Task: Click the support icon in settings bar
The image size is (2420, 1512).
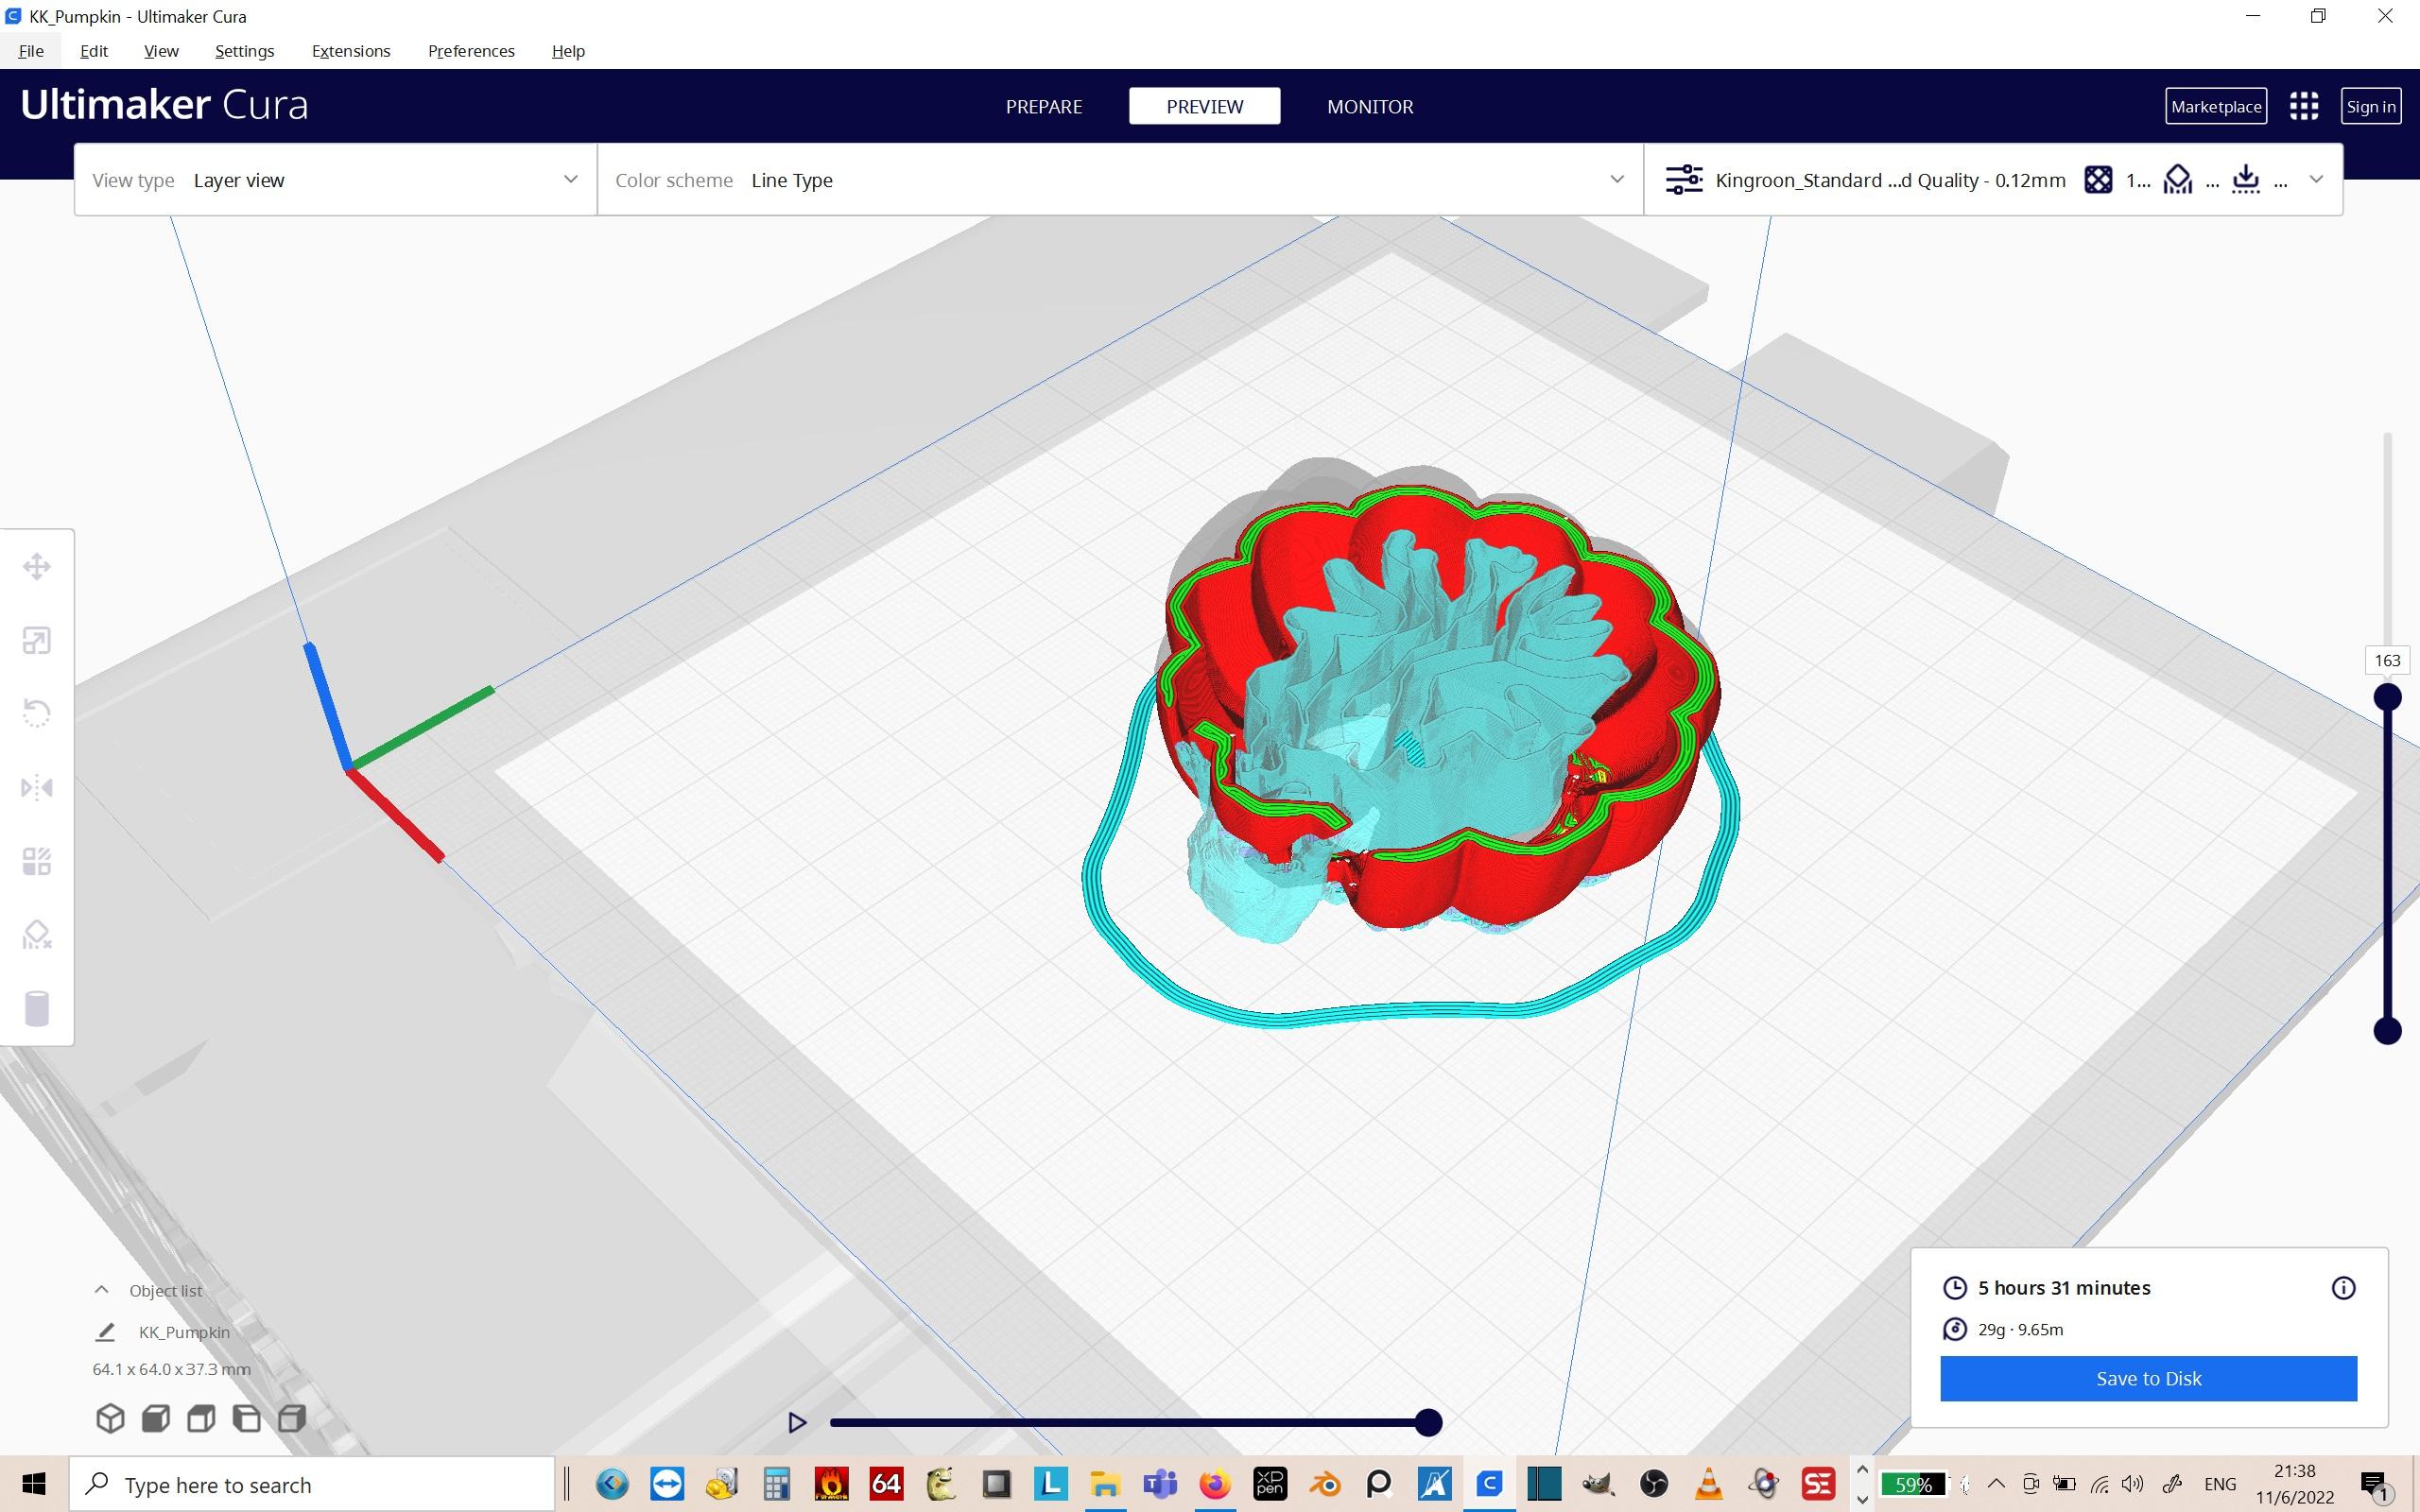Action: (2177, 180)
